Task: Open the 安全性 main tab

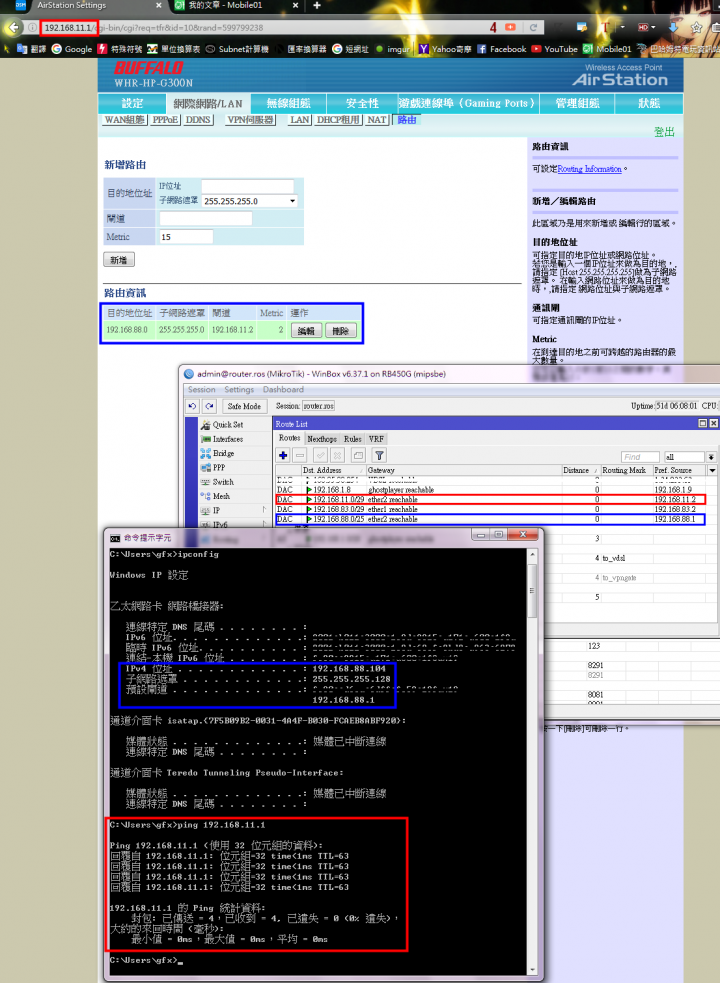Action: pos(362,103)
